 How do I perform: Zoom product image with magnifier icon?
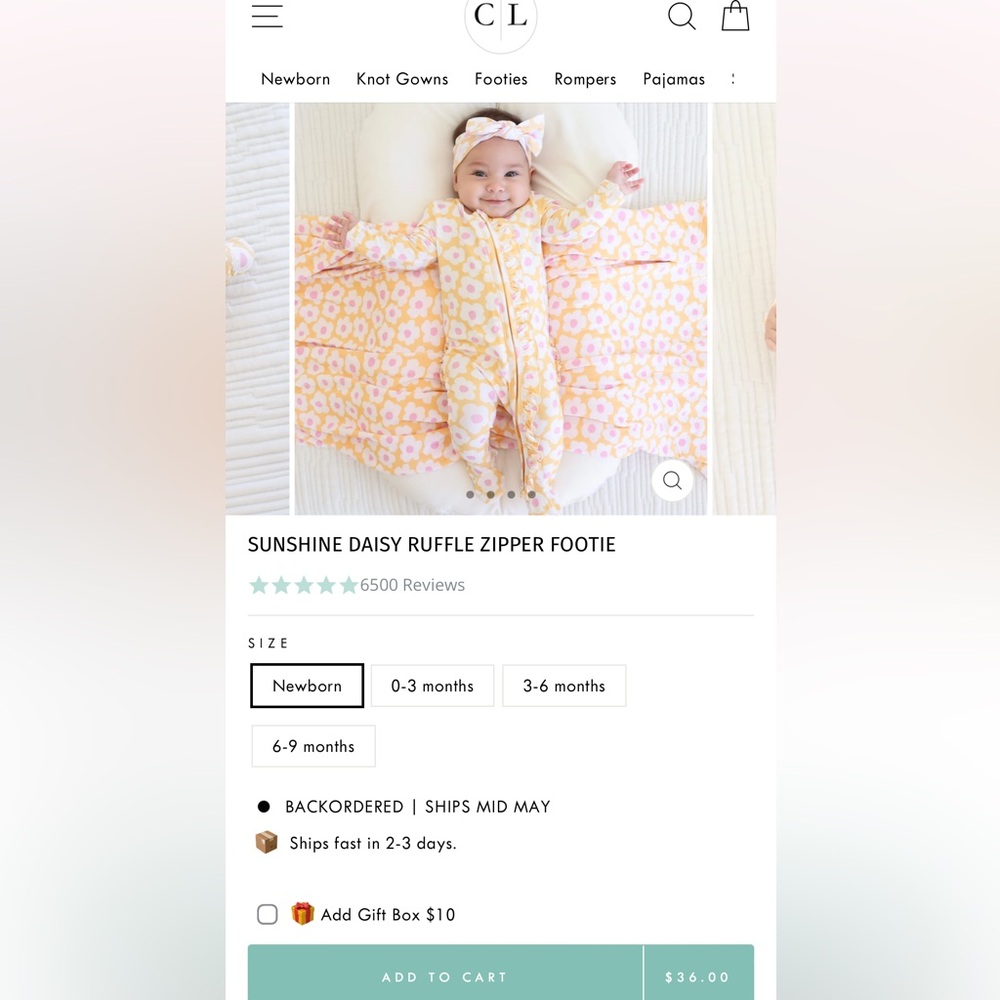[672, 480]
